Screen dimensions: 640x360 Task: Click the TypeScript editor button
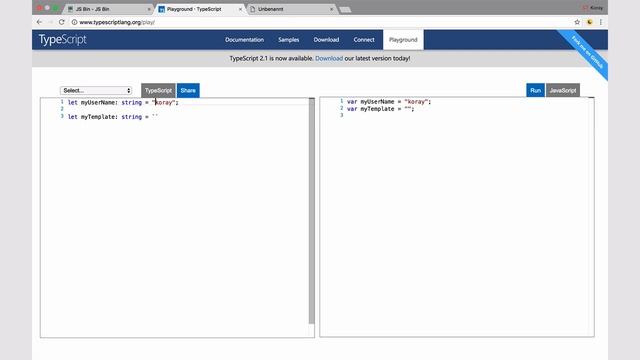point(158,91)
